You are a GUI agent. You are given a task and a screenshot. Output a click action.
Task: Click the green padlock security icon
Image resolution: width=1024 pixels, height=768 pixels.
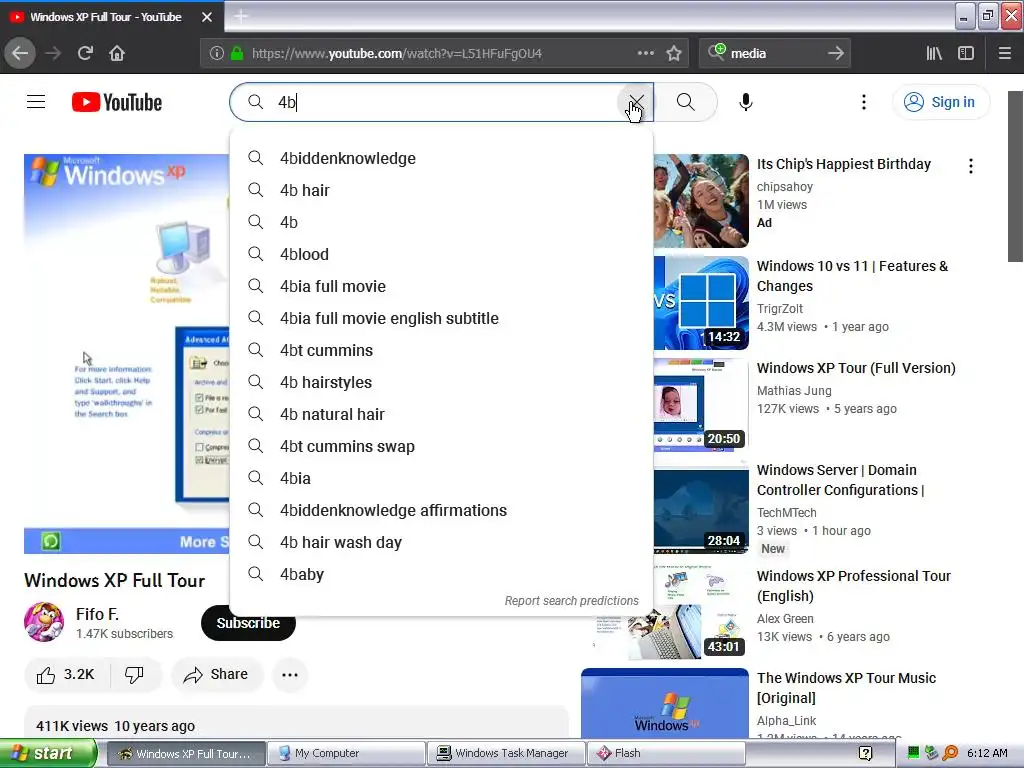237,54
